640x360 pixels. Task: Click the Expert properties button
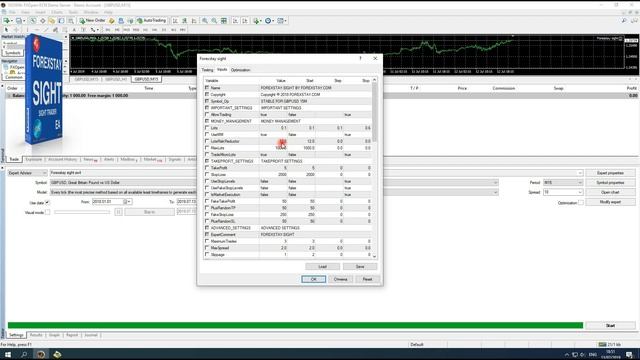[610, 173]
